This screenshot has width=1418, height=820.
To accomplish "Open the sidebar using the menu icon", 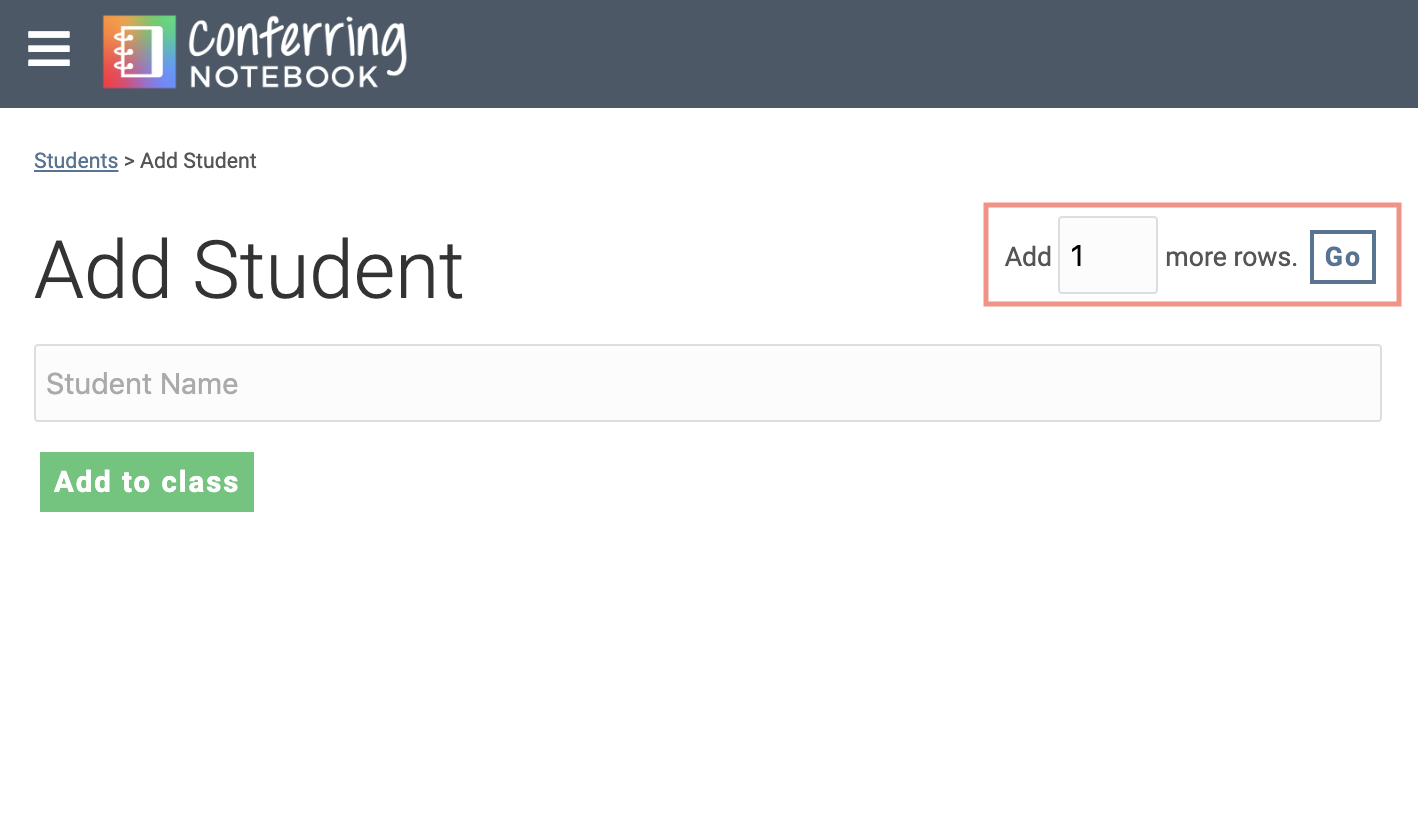I will tap(48, 49).
